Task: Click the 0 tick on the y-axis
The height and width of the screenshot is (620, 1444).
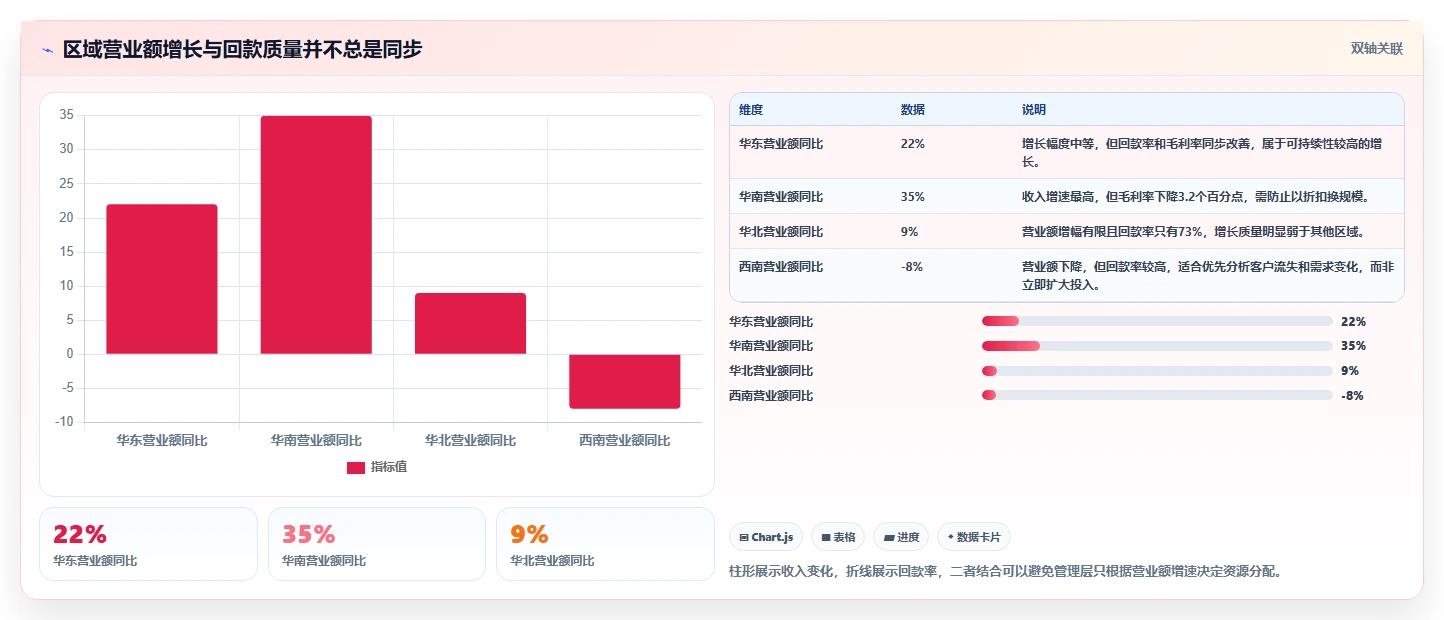Action: [70, 354]
